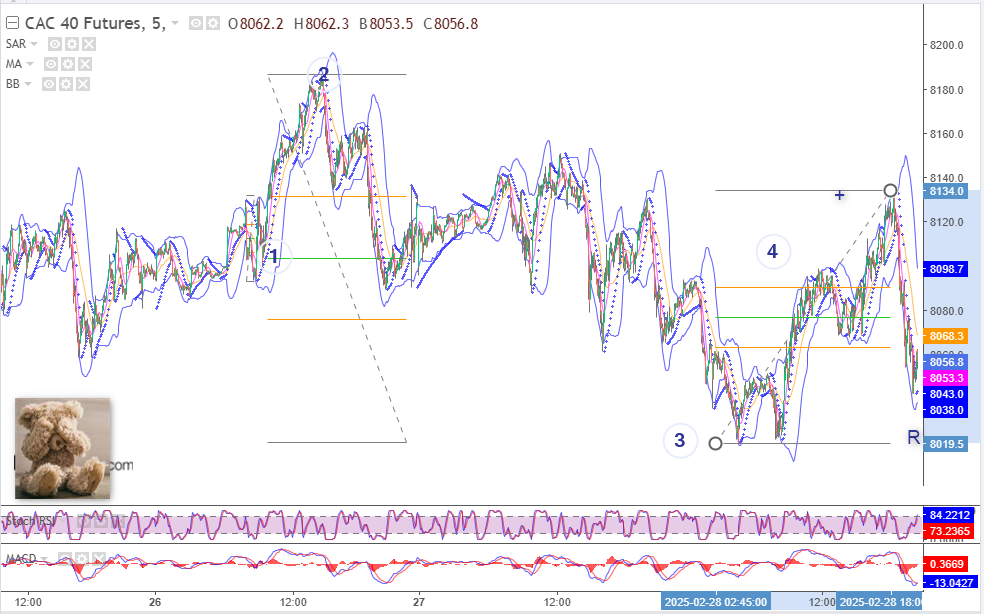
Task: Click the MACD value -13.0427
Action: click(x=949, y=583)
